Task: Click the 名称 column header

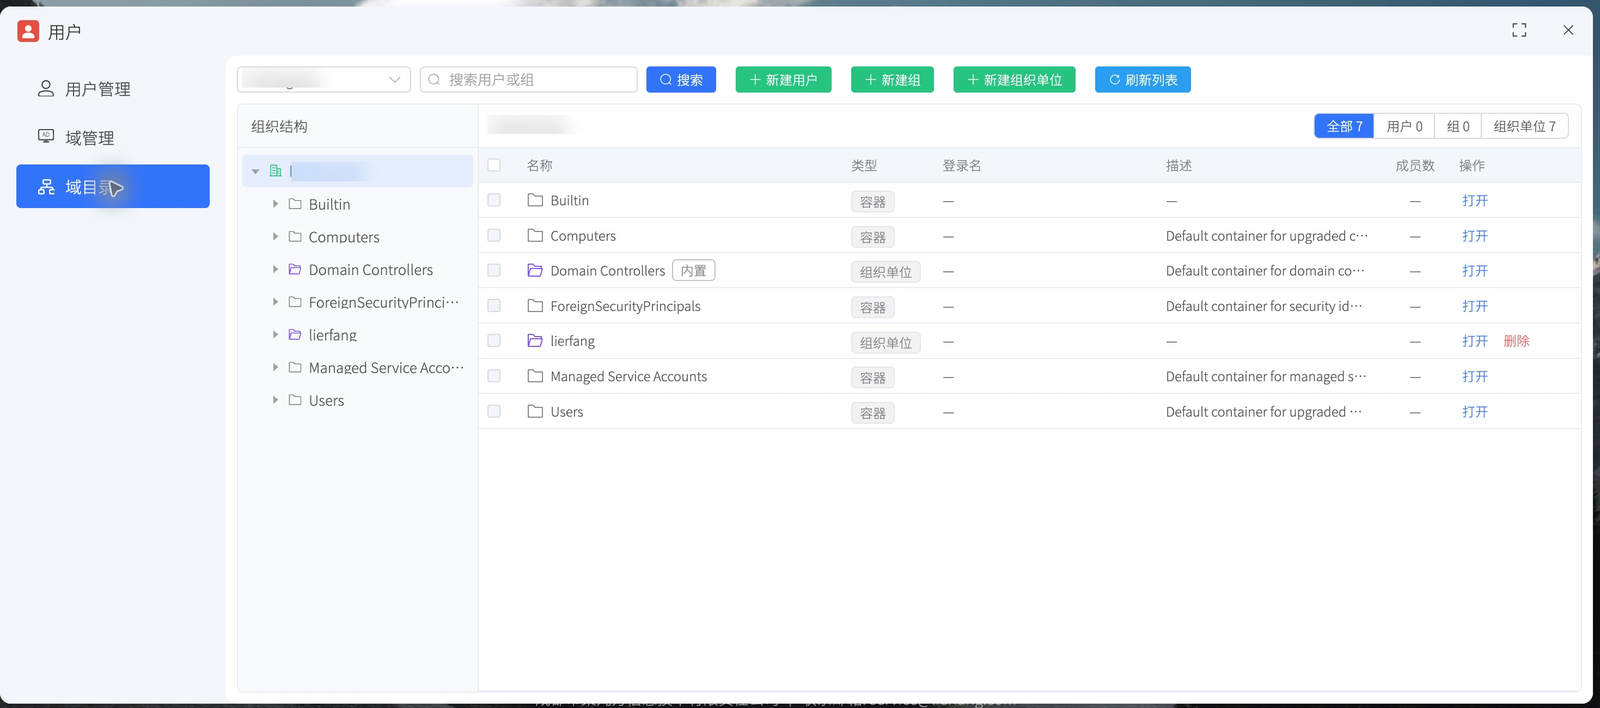Action: click(x=539, y=166)
